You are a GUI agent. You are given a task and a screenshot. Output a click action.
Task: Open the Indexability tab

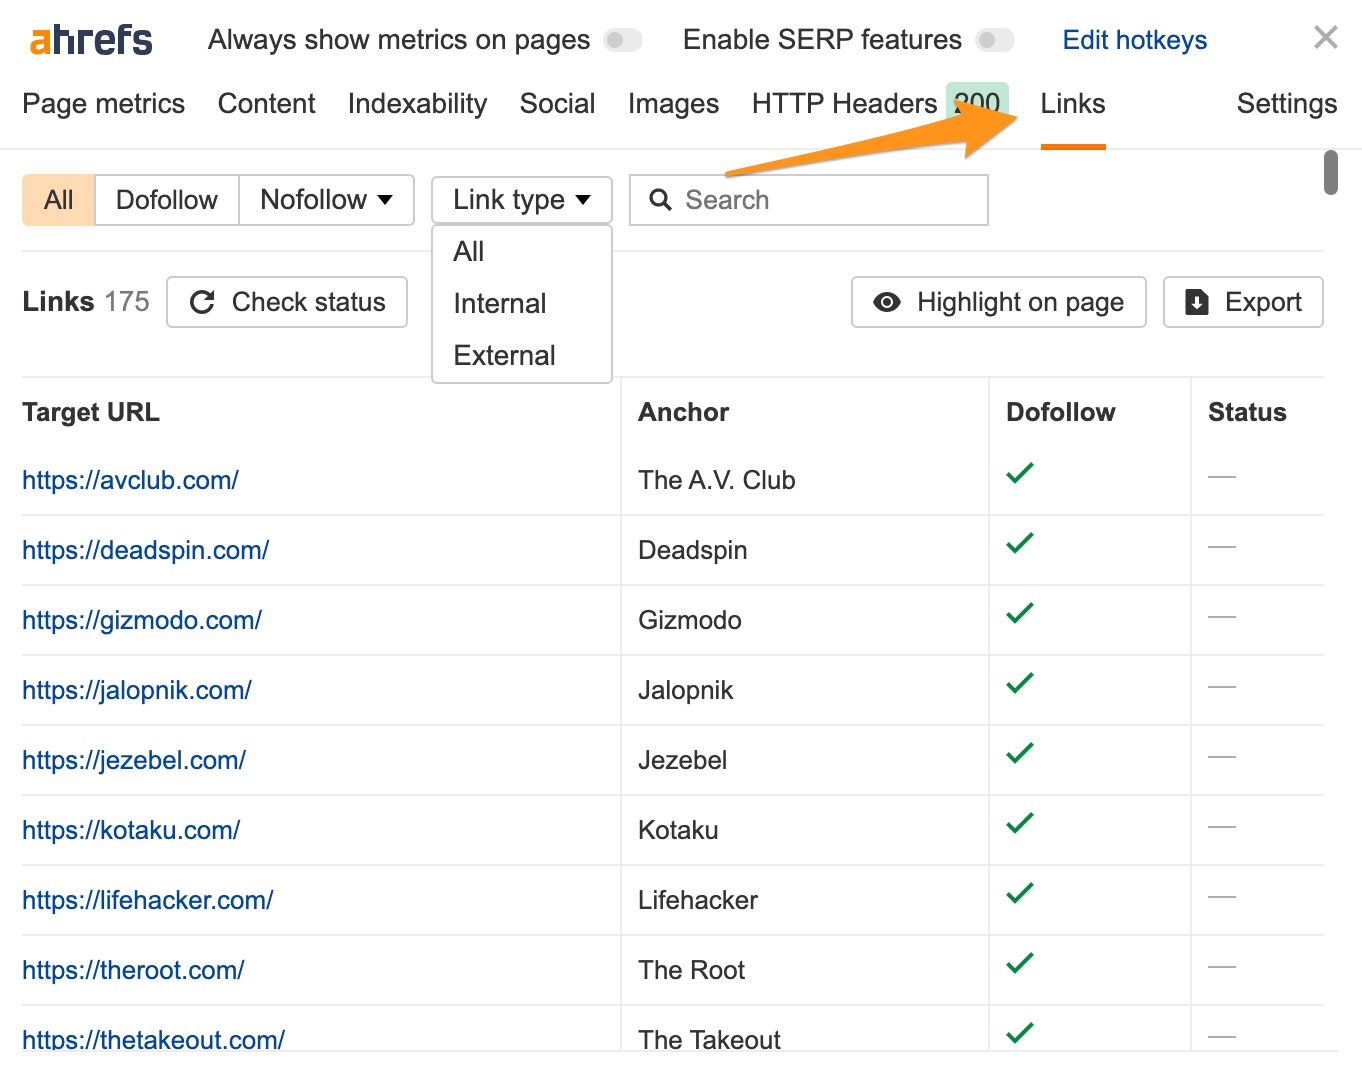pyautogui.click(x=416, y=103)
